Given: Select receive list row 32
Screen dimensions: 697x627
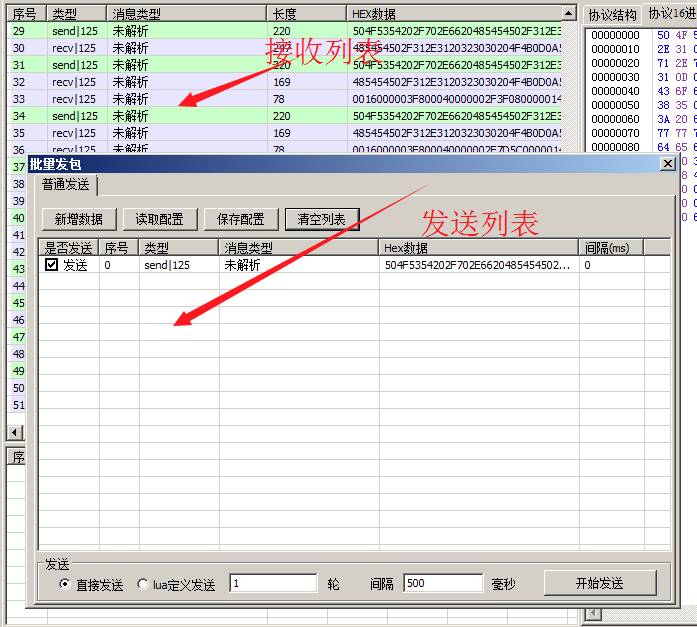Looking at the screenshot, I should pos(284,82).
